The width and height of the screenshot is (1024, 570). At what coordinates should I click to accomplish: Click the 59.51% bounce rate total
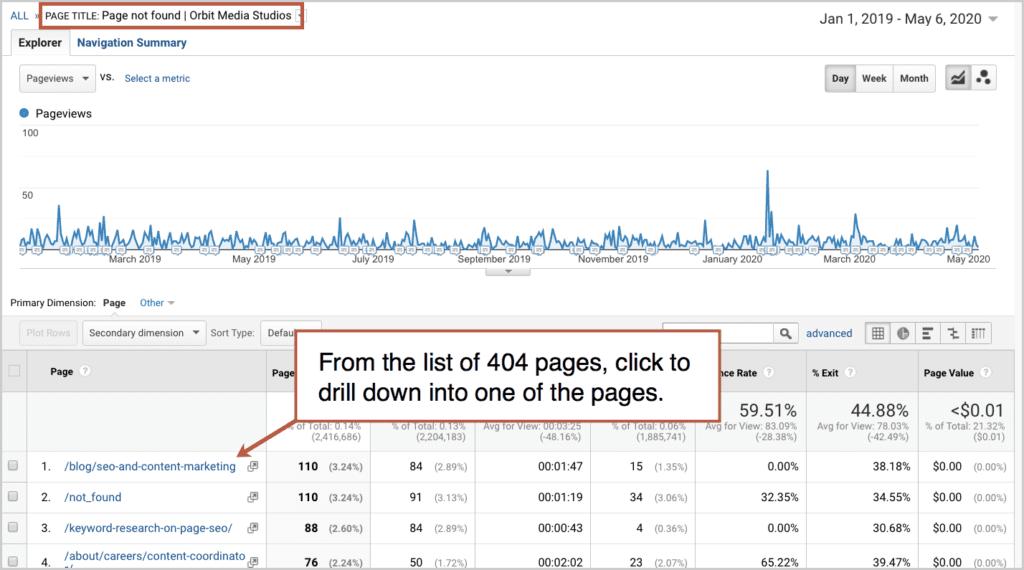tap(767, 410)
